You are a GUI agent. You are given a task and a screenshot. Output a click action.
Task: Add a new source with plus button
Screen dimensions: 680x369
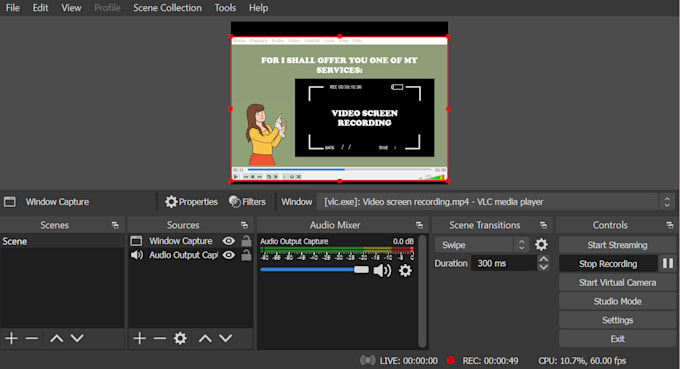[x=139, y=338]
